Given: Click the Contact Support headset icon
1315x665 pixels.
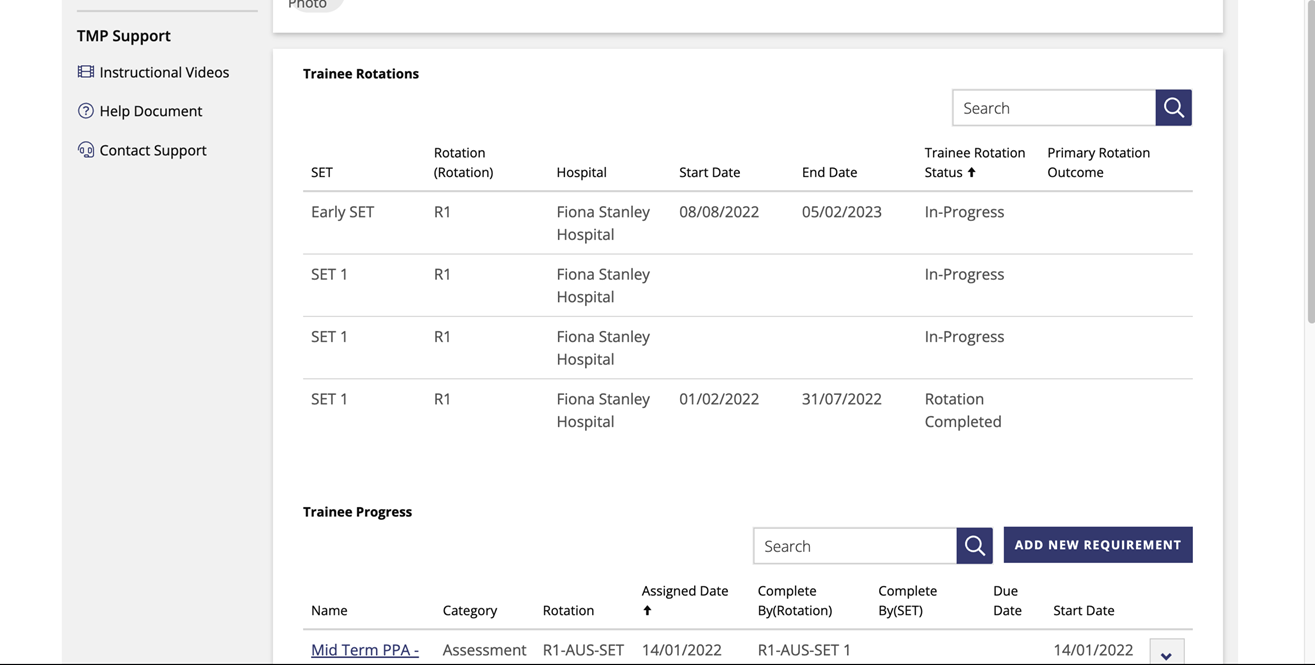Looking at the screenshot, I should [84, 147].
